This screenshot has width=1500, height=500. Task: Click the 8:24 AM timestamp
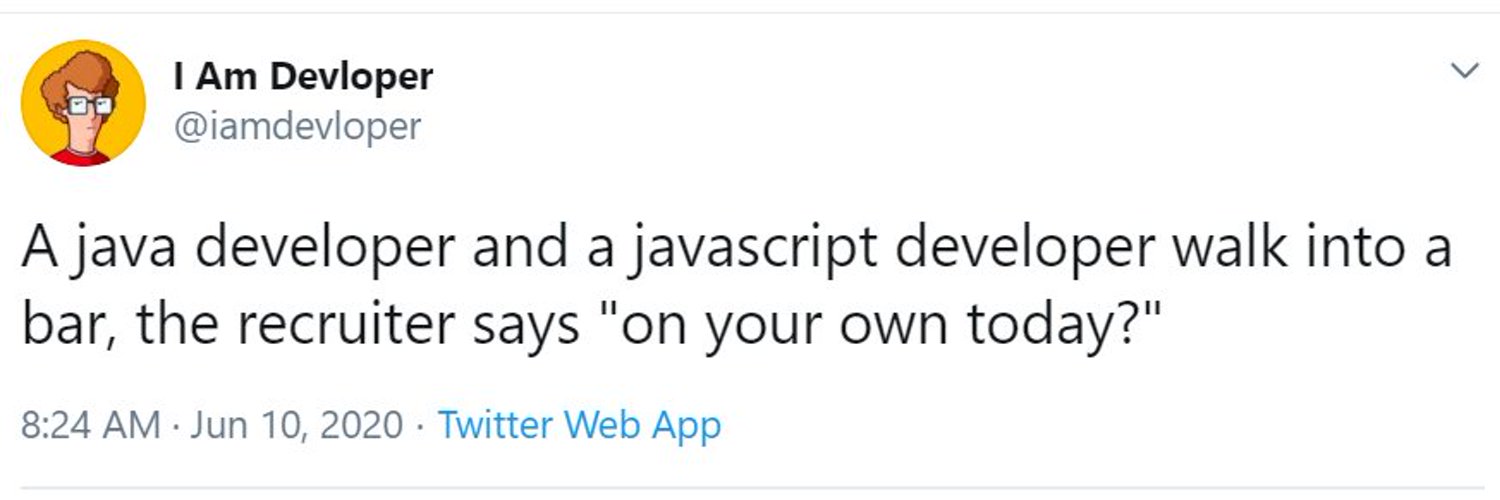pos(90,426)
